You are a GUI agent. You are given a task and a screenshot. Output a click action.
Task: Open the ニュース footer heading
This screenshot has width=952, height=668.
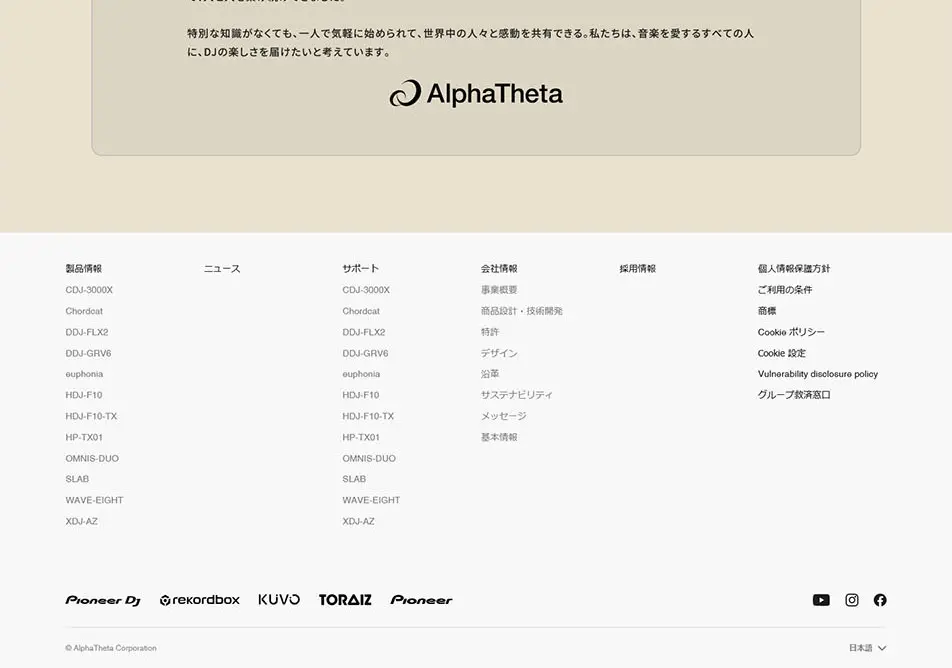click(222, 268)
